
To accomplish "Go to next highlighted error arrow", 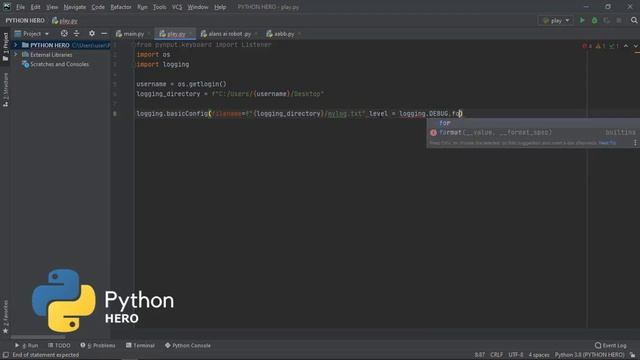I will point(636,46).
